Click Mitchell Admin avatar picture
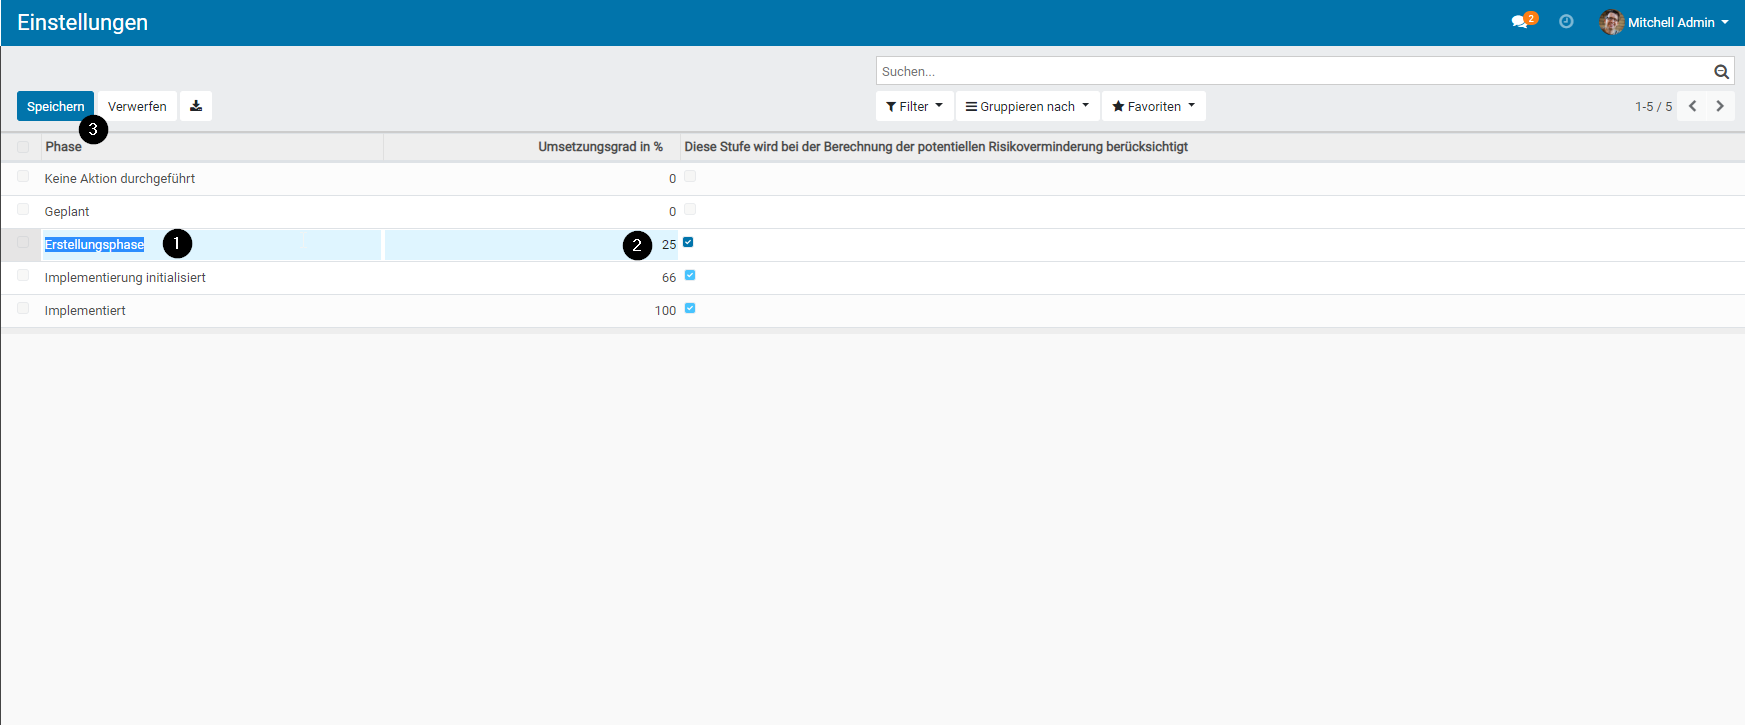Screen dimensions: 1745x725 coord(1611,22)
